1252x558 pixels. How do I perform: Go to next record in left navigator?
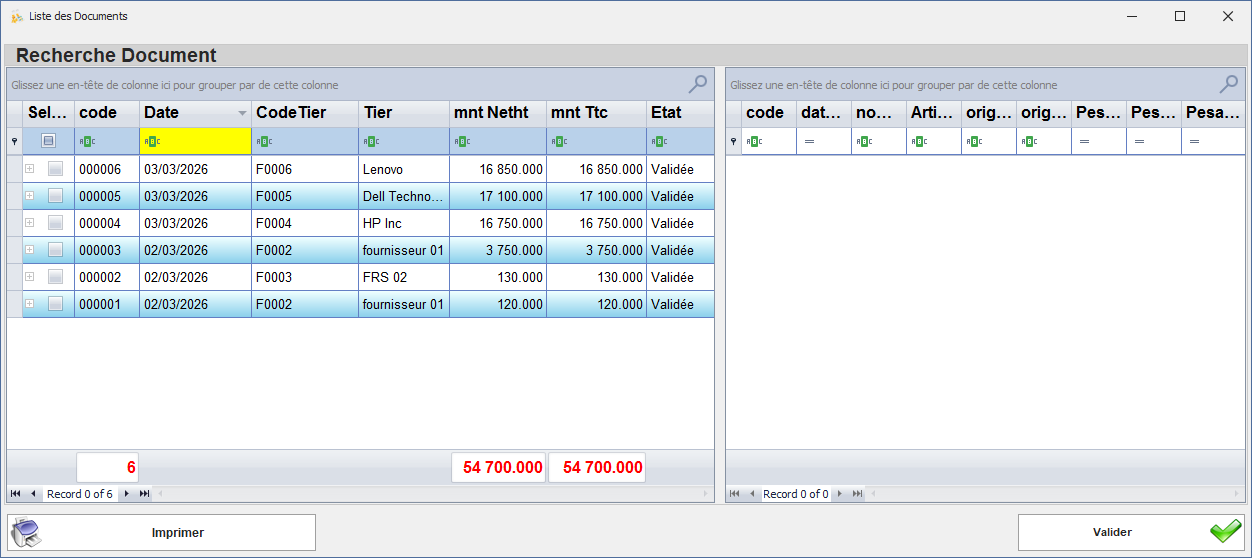tap(127, 494)
